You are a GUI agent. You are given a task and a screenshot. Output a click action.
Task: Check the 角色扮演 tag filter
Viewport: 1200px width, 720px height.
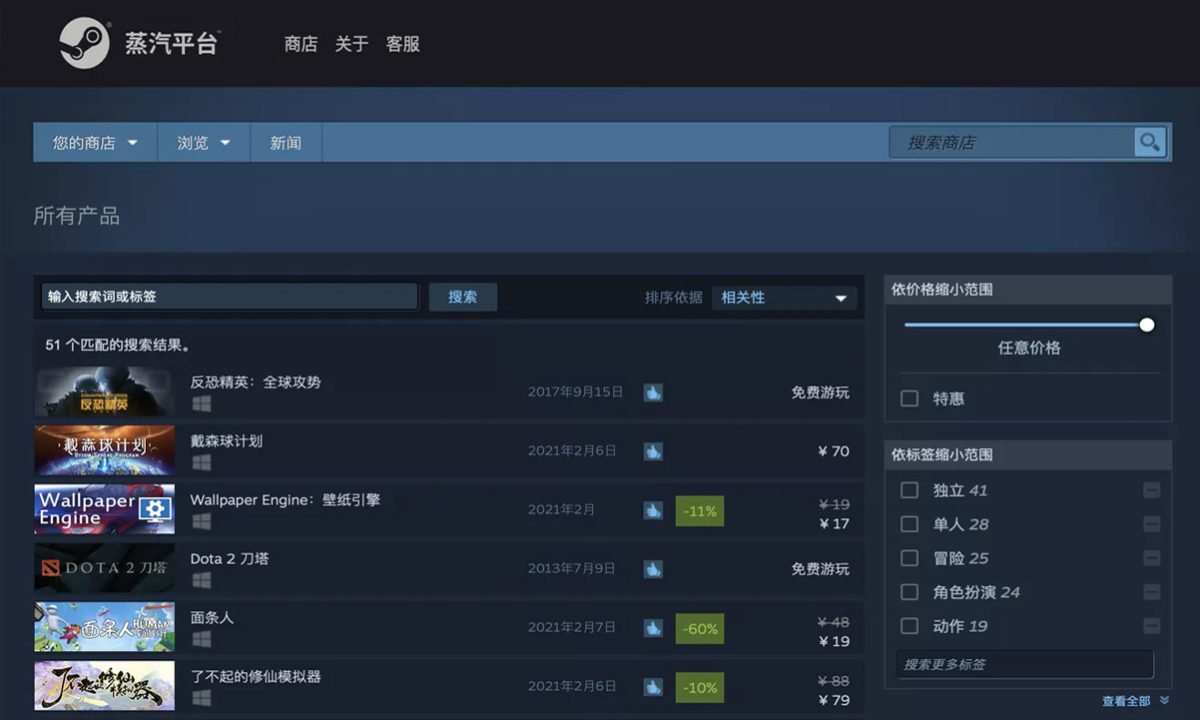tap(909, 591)
